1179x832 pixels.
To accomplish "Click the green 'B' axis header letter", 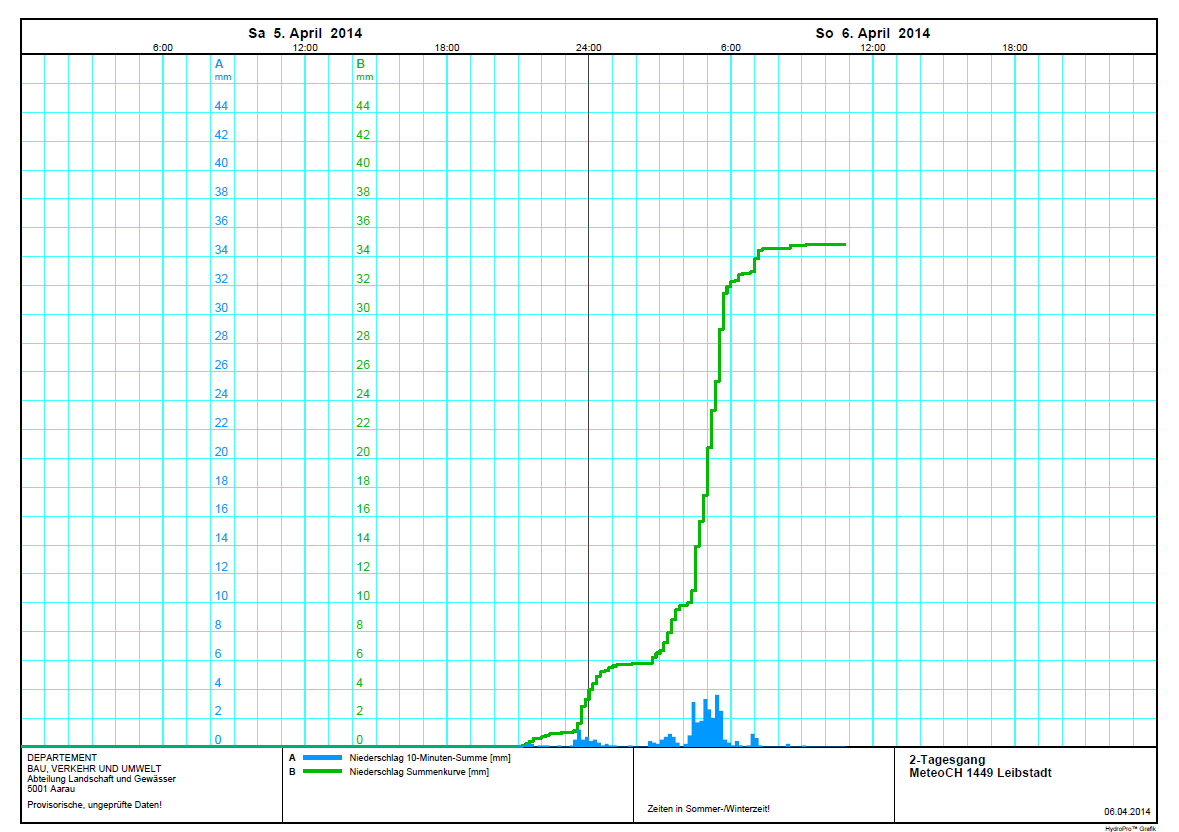I will click(360, 64).
